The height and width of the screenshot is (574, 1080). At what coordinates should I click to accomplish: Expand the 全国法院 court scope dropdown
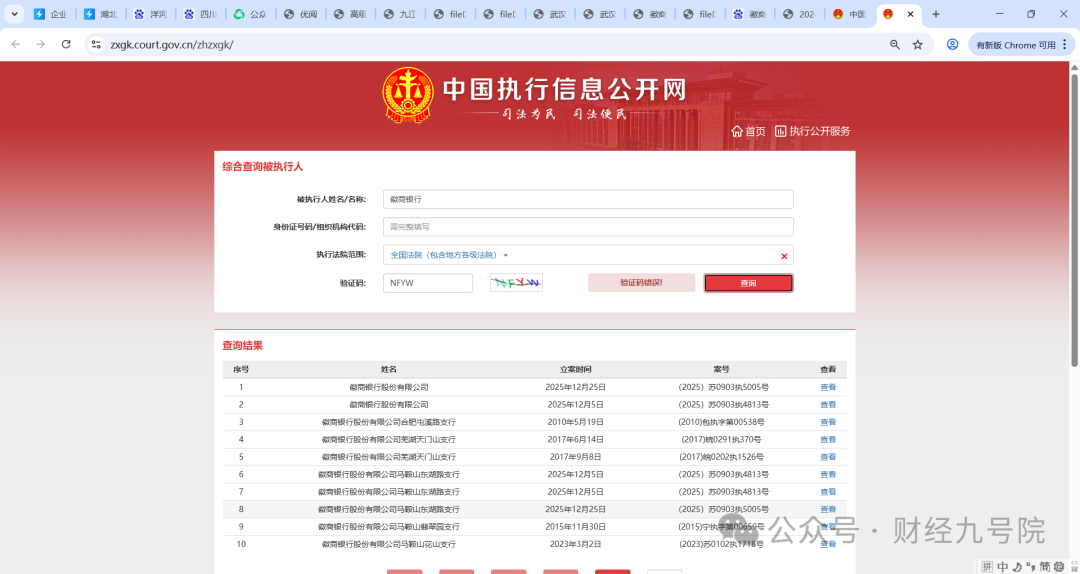click(449, 255)
